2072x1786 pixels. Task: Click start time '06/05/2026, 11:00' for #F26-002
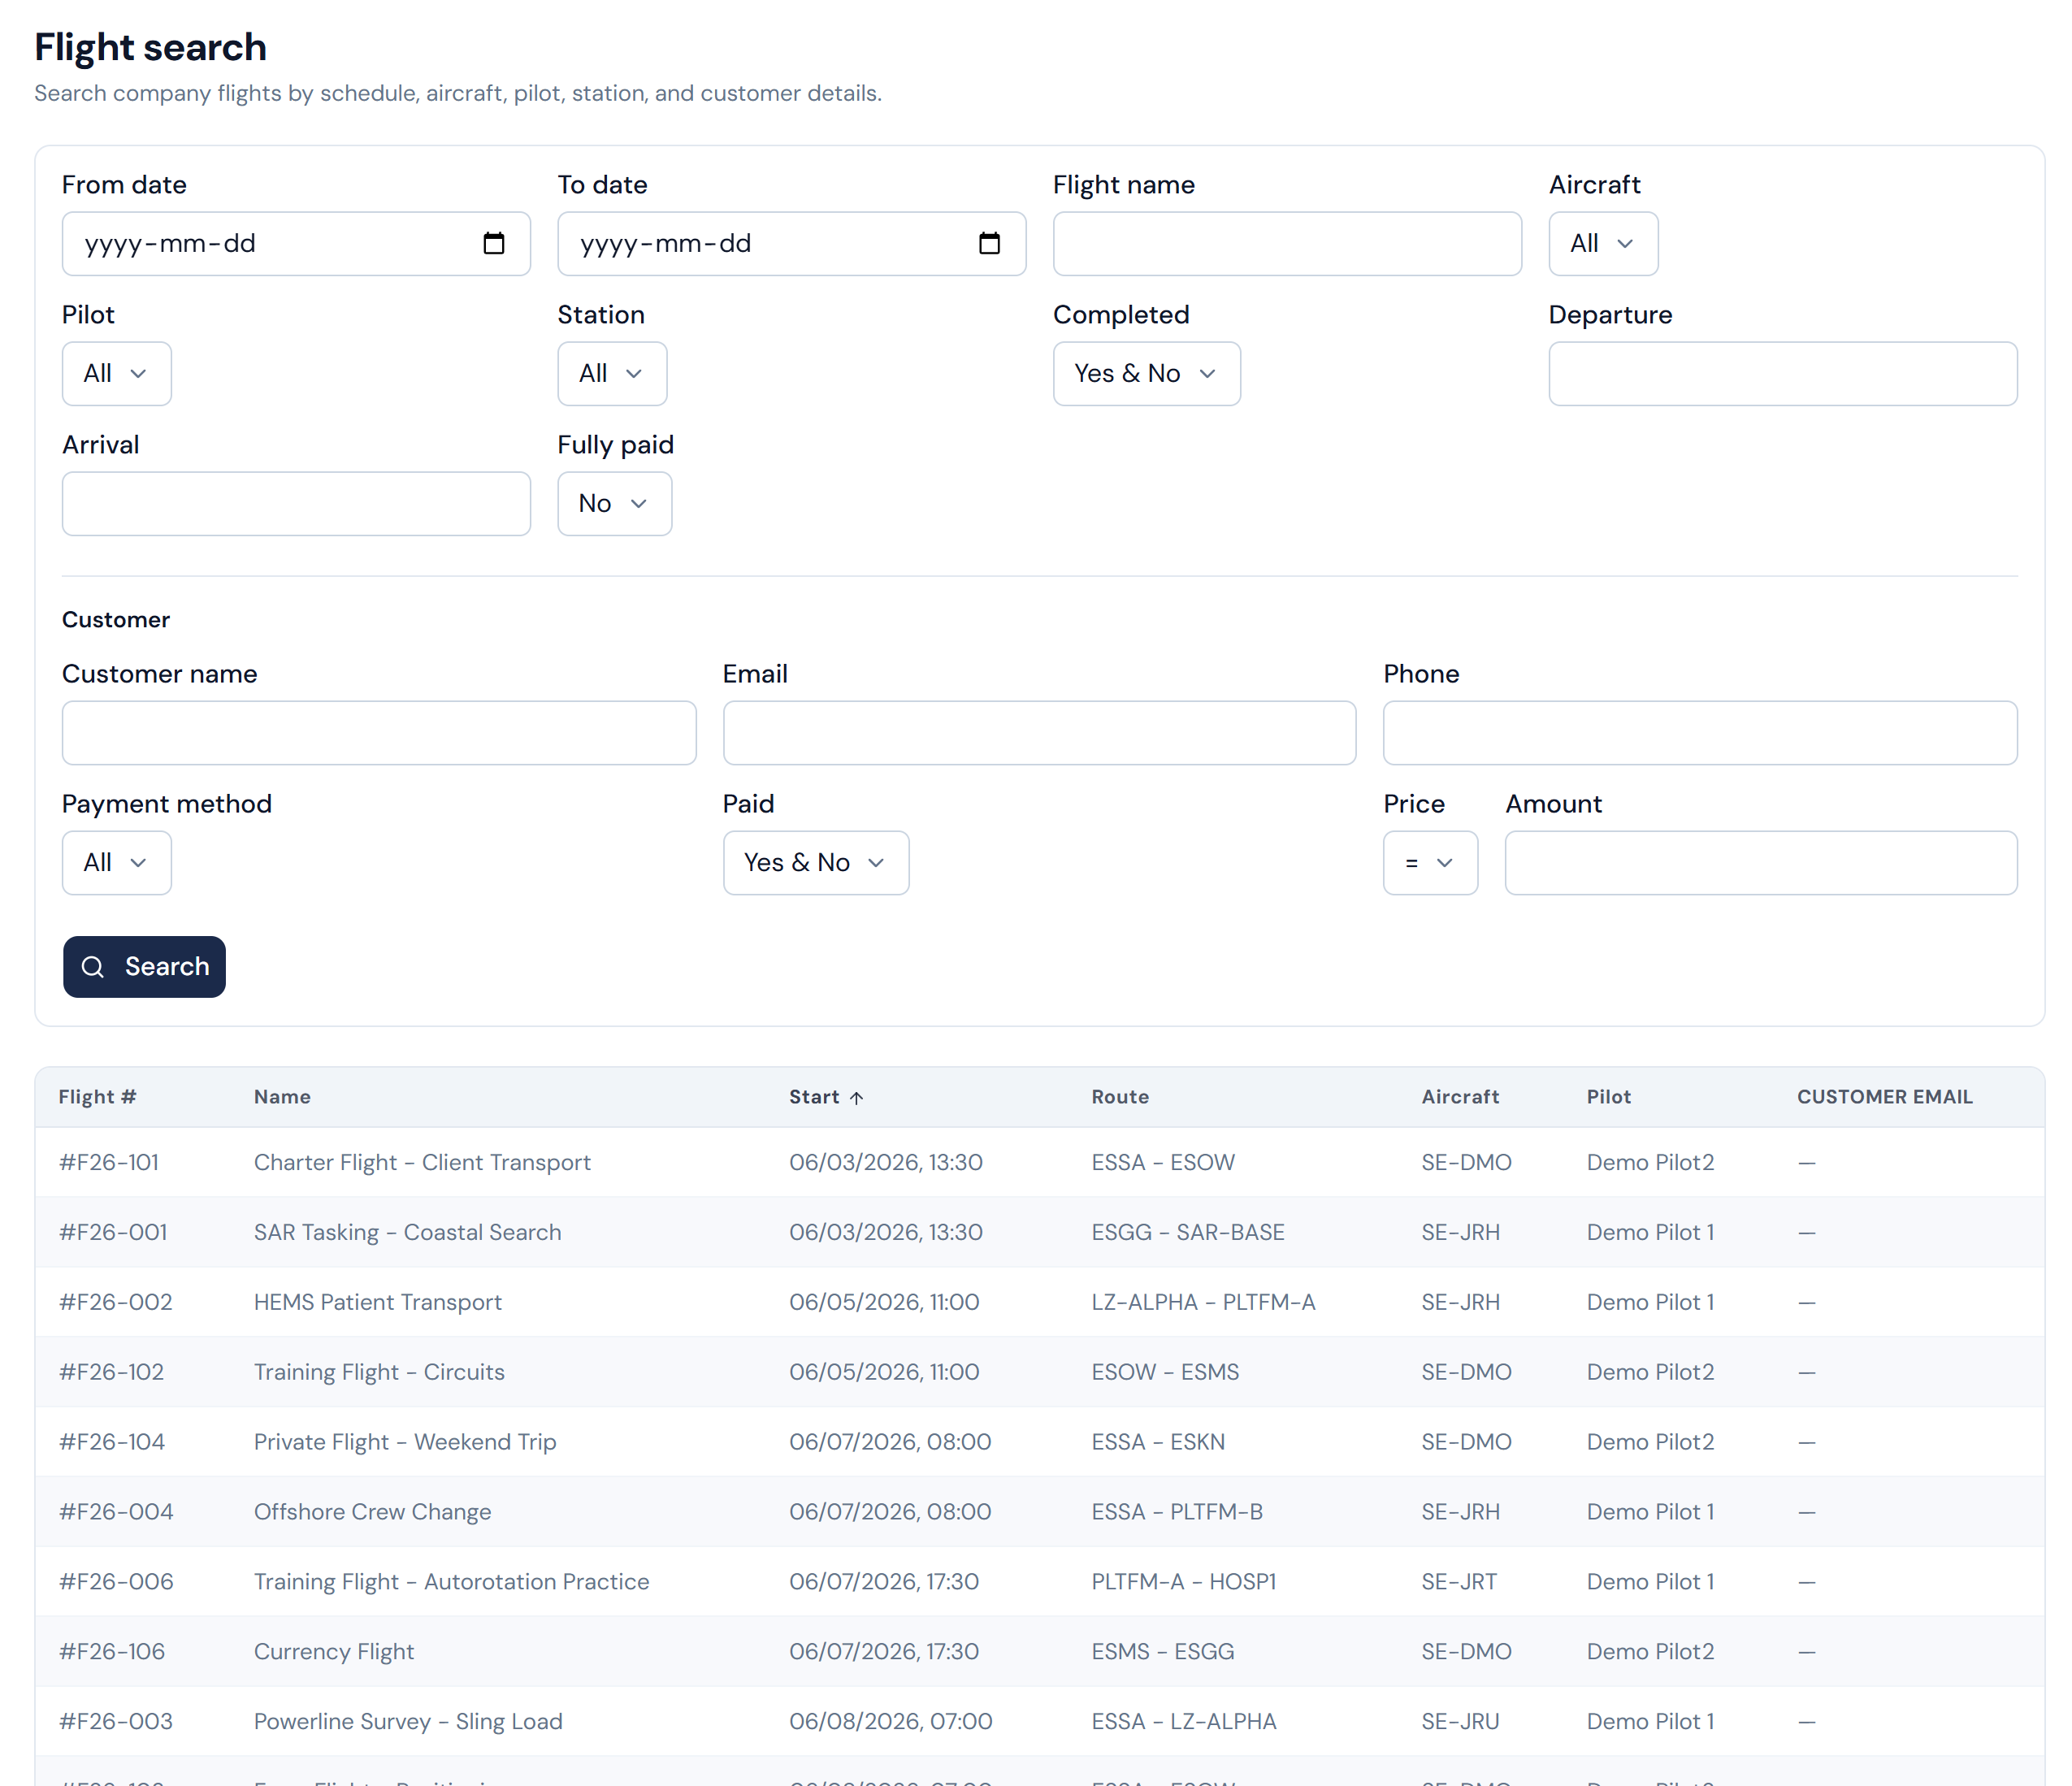tap(884, 1302)
